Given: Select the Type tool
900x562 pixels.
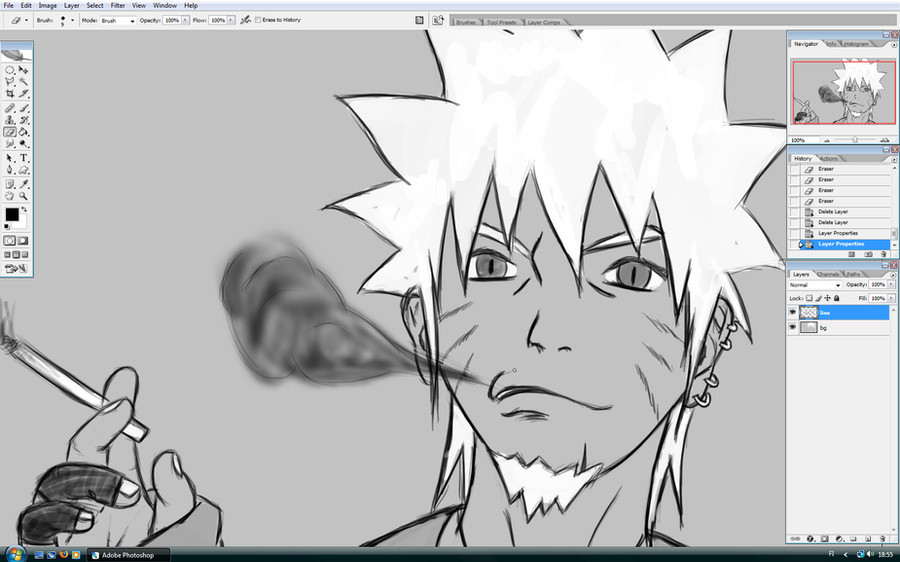Looking at the screenshot, I should tap(24, 158).
